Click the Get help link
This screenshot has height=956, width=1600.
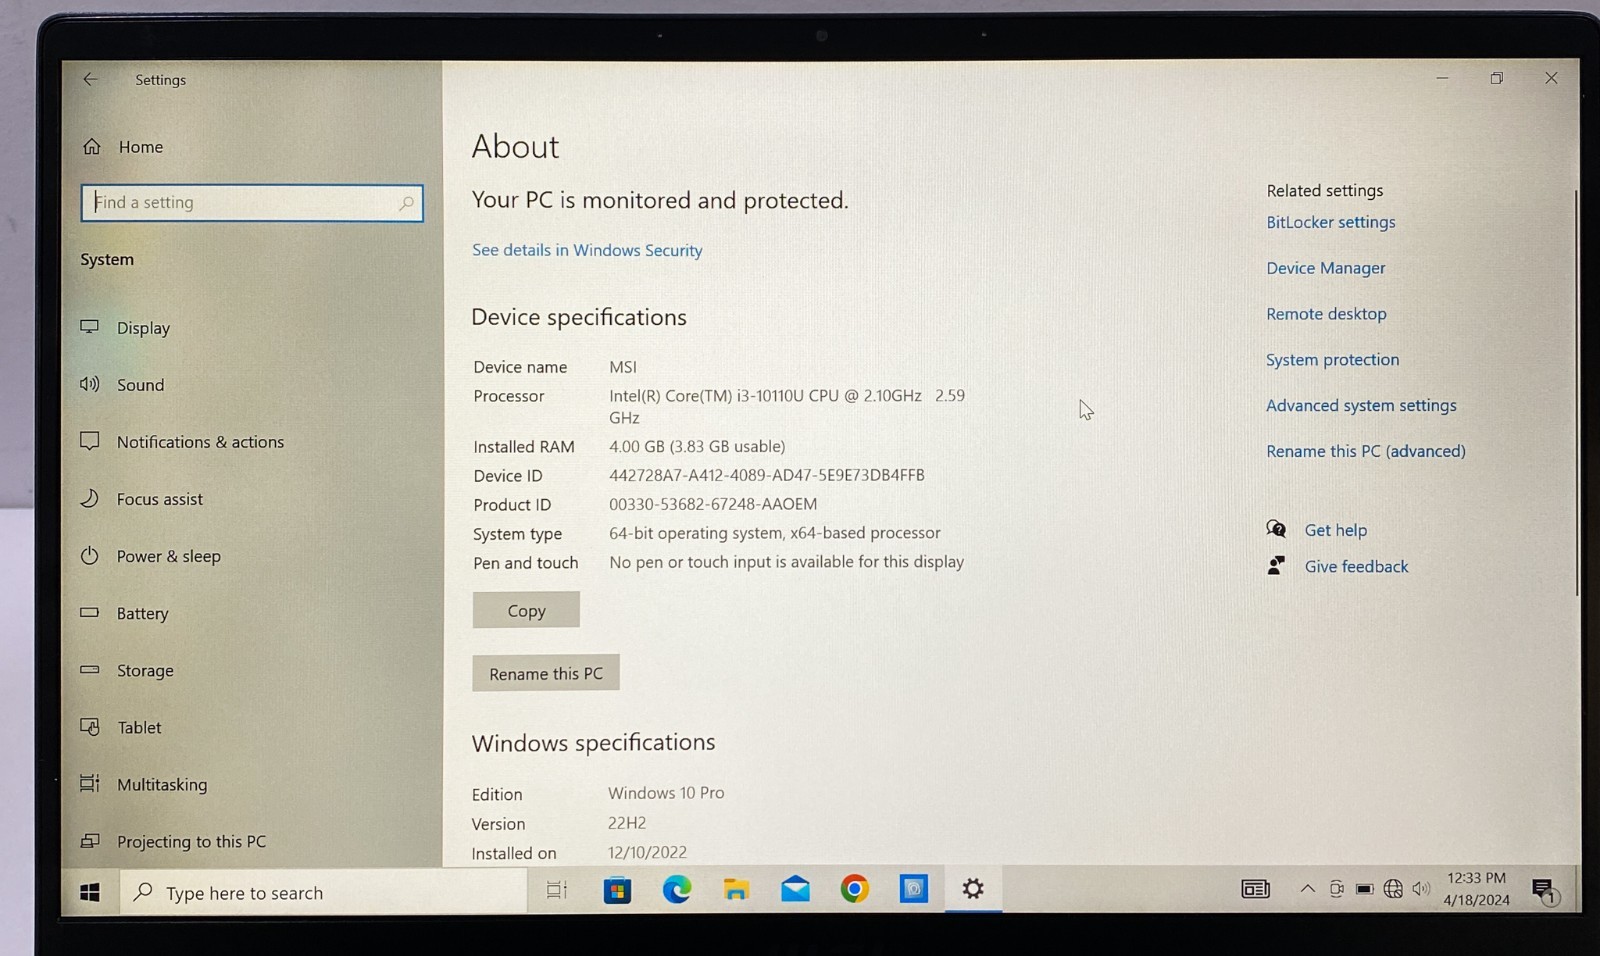[1336, 530]
